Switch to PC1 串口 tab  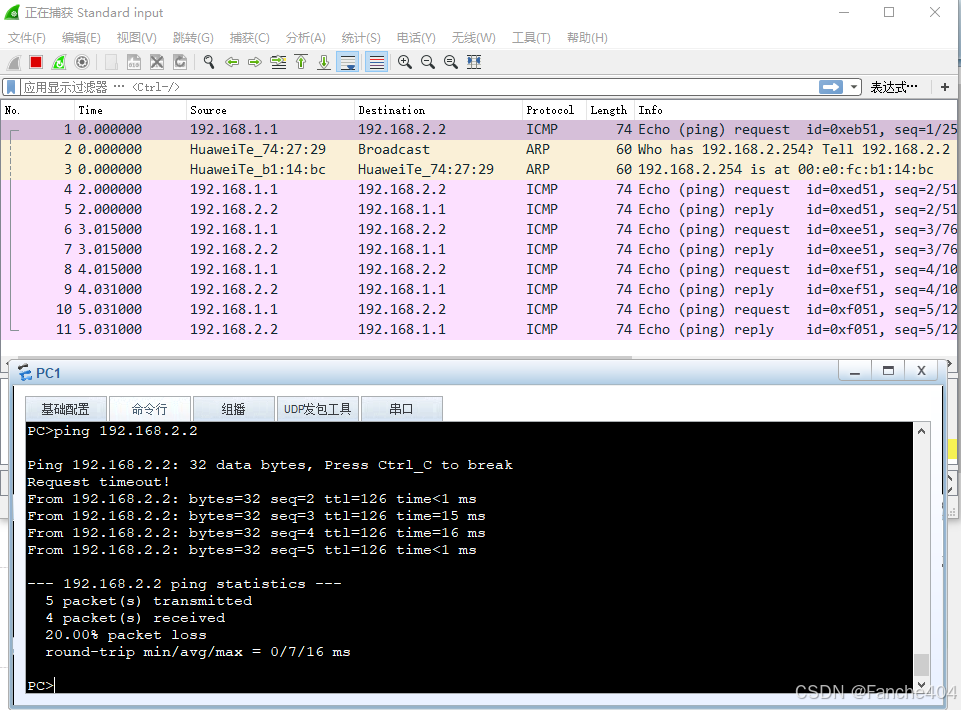coord(401,409)
